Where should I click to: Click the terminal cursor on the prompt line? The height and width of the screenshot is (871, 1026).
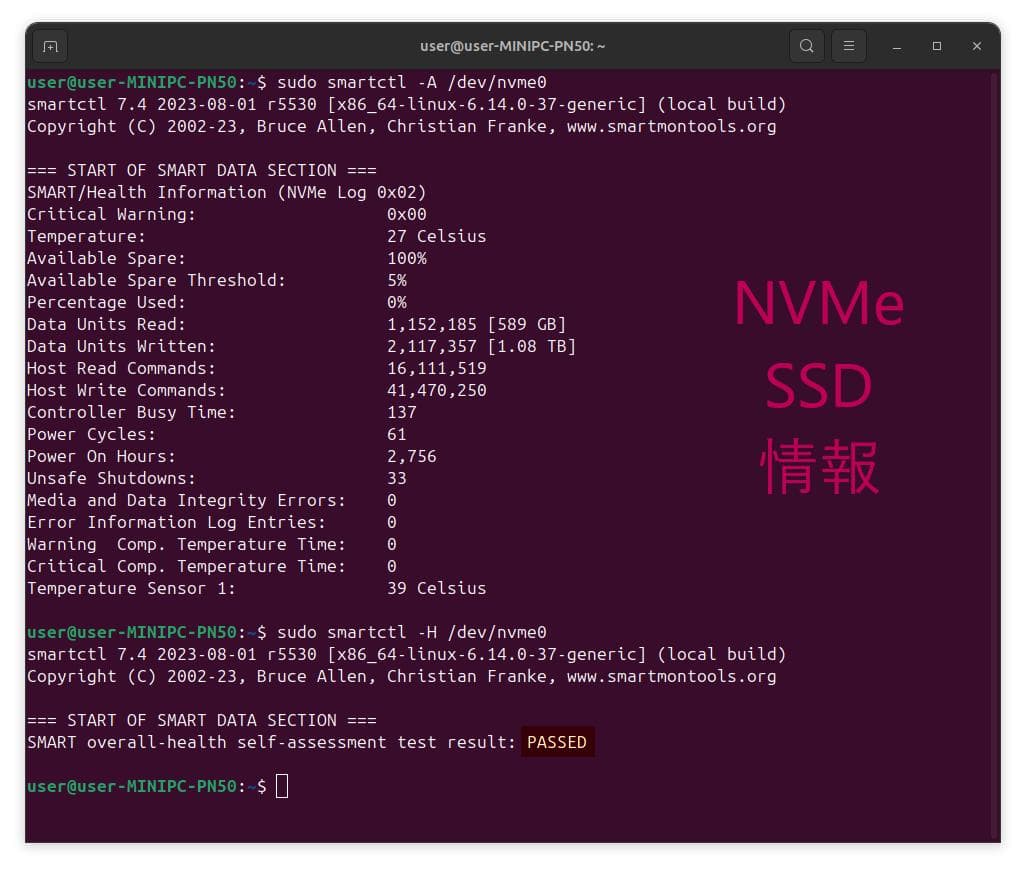[281, 787]
